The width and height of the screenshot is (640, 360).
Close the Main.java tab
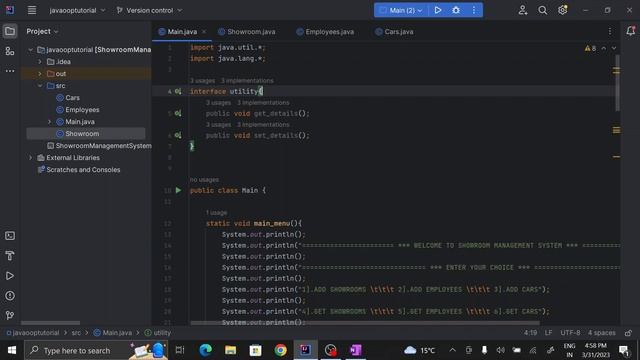coord(204,31)
